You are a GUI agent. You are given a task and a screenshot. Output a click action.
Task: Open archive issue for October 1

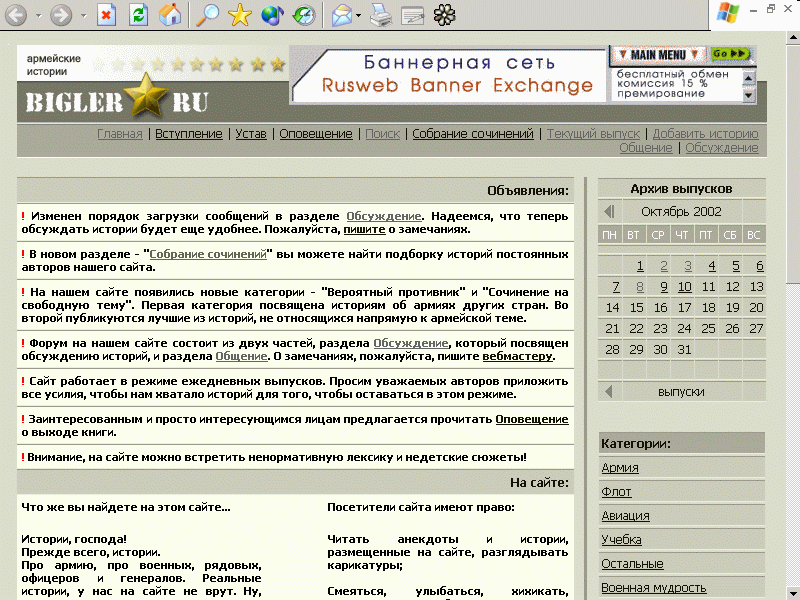[x=640, y=266]
